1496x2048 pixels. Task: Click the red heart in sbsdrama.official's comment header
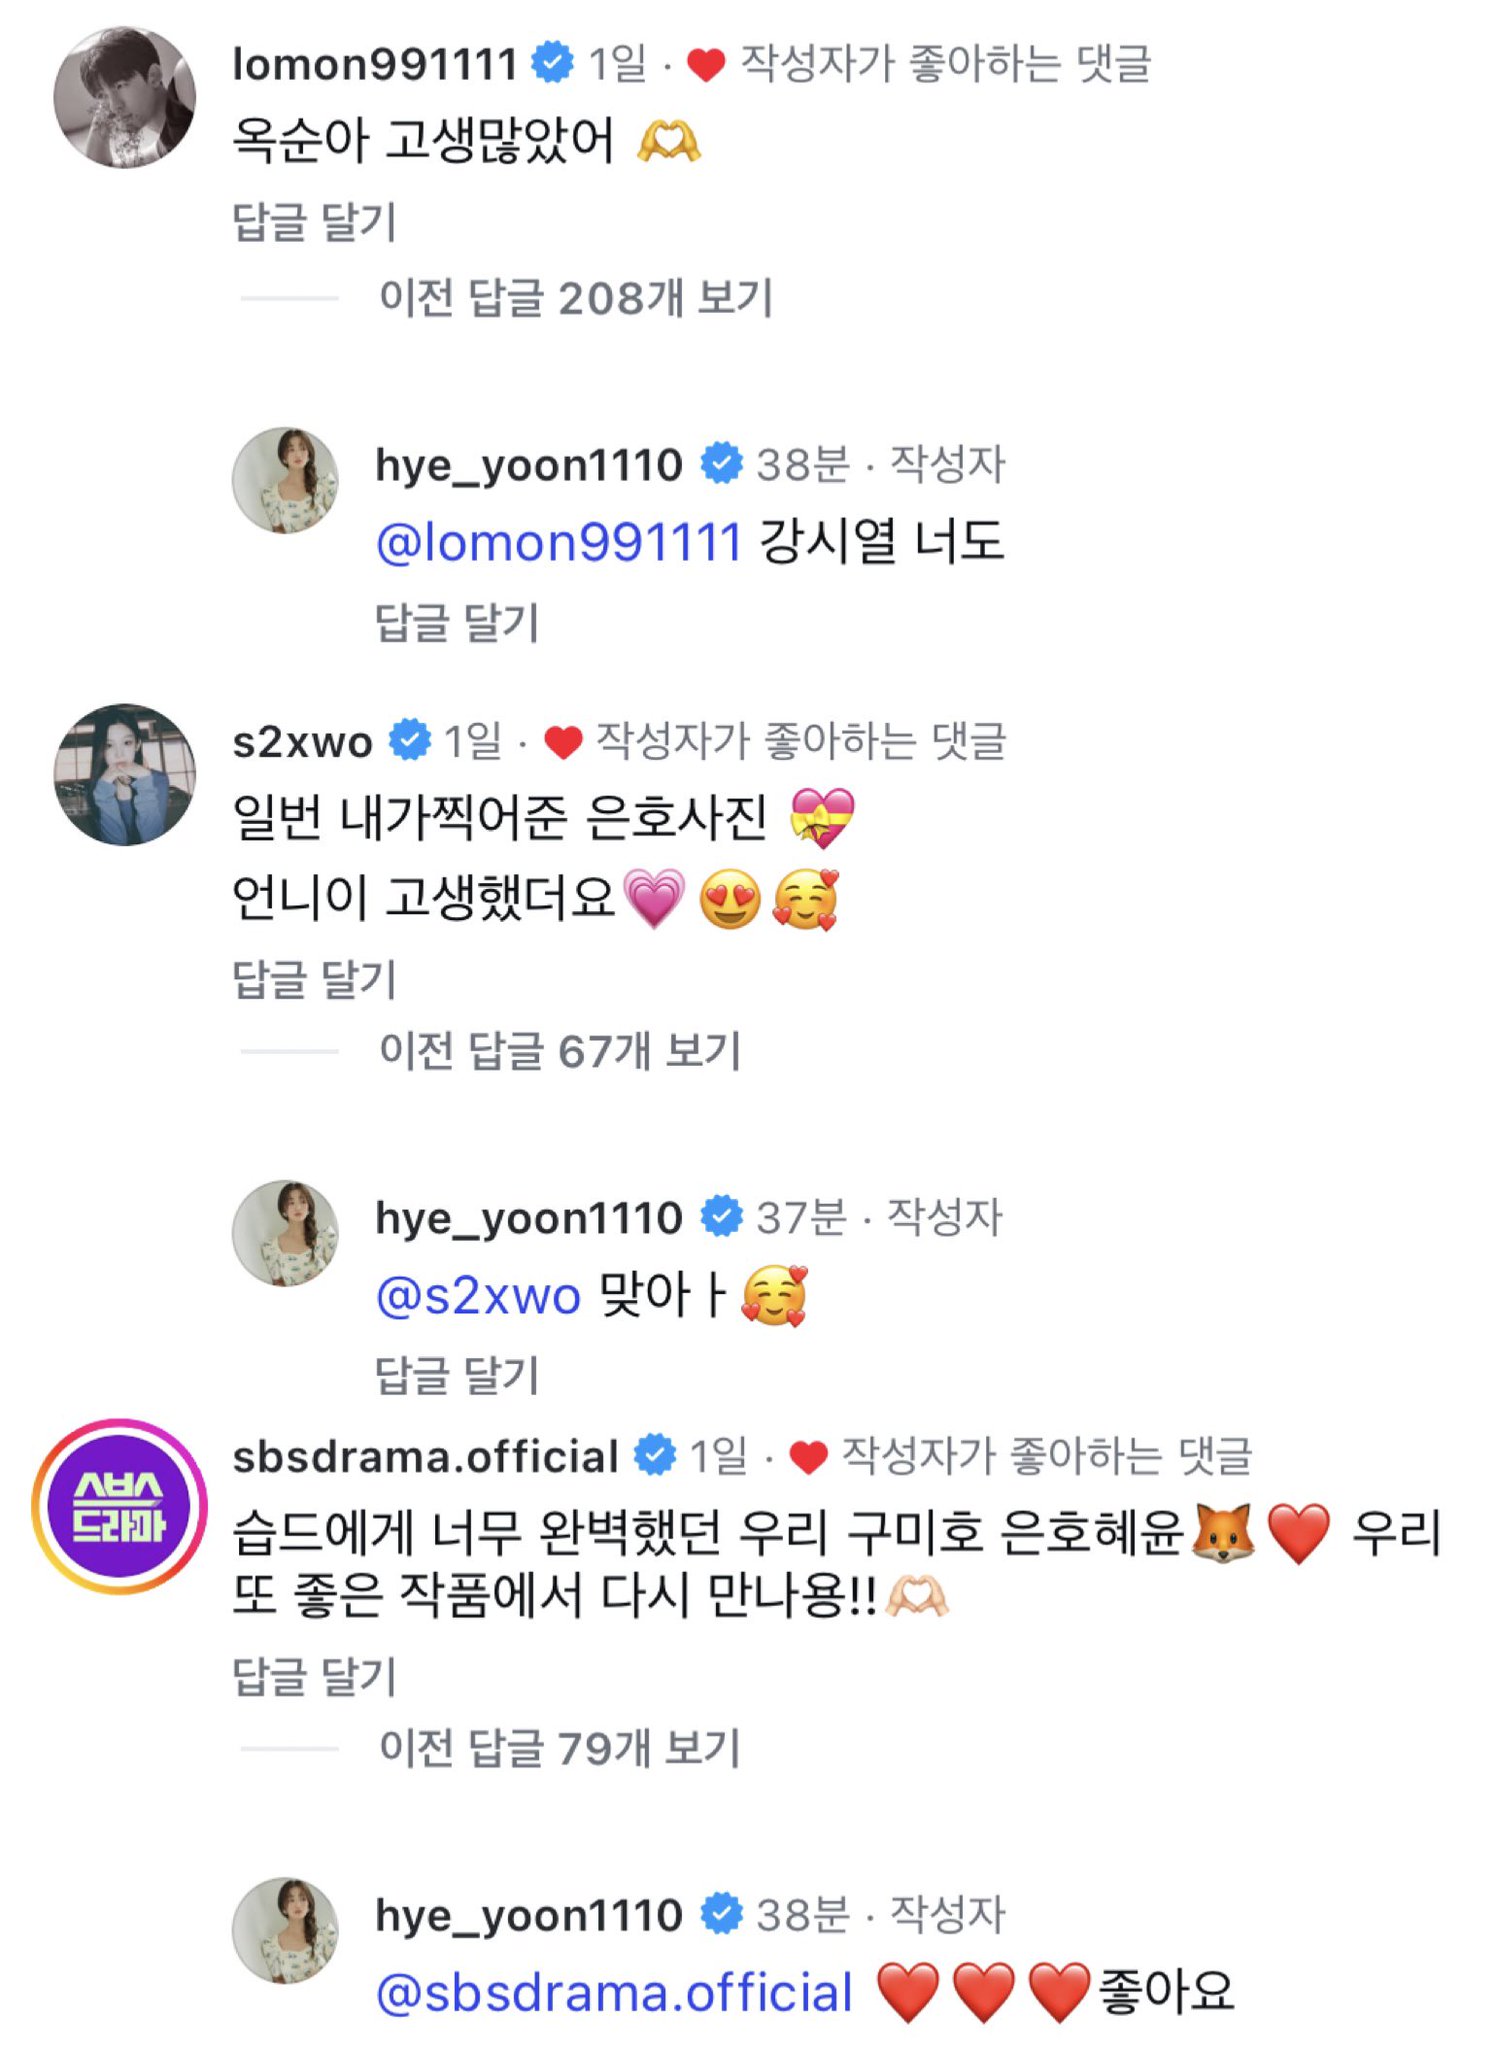point(808,1457)
